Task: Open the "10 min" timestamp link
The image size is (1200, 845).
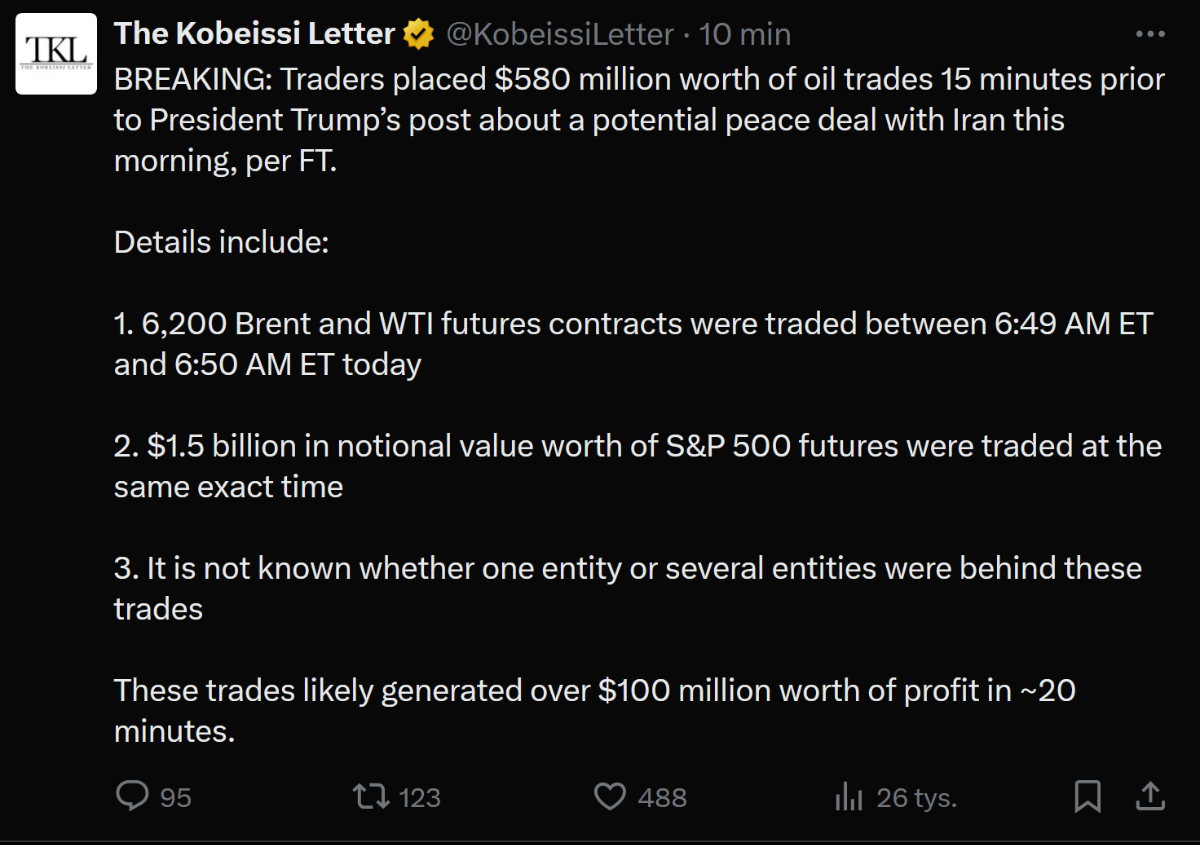Action: [x=745, y=35]
